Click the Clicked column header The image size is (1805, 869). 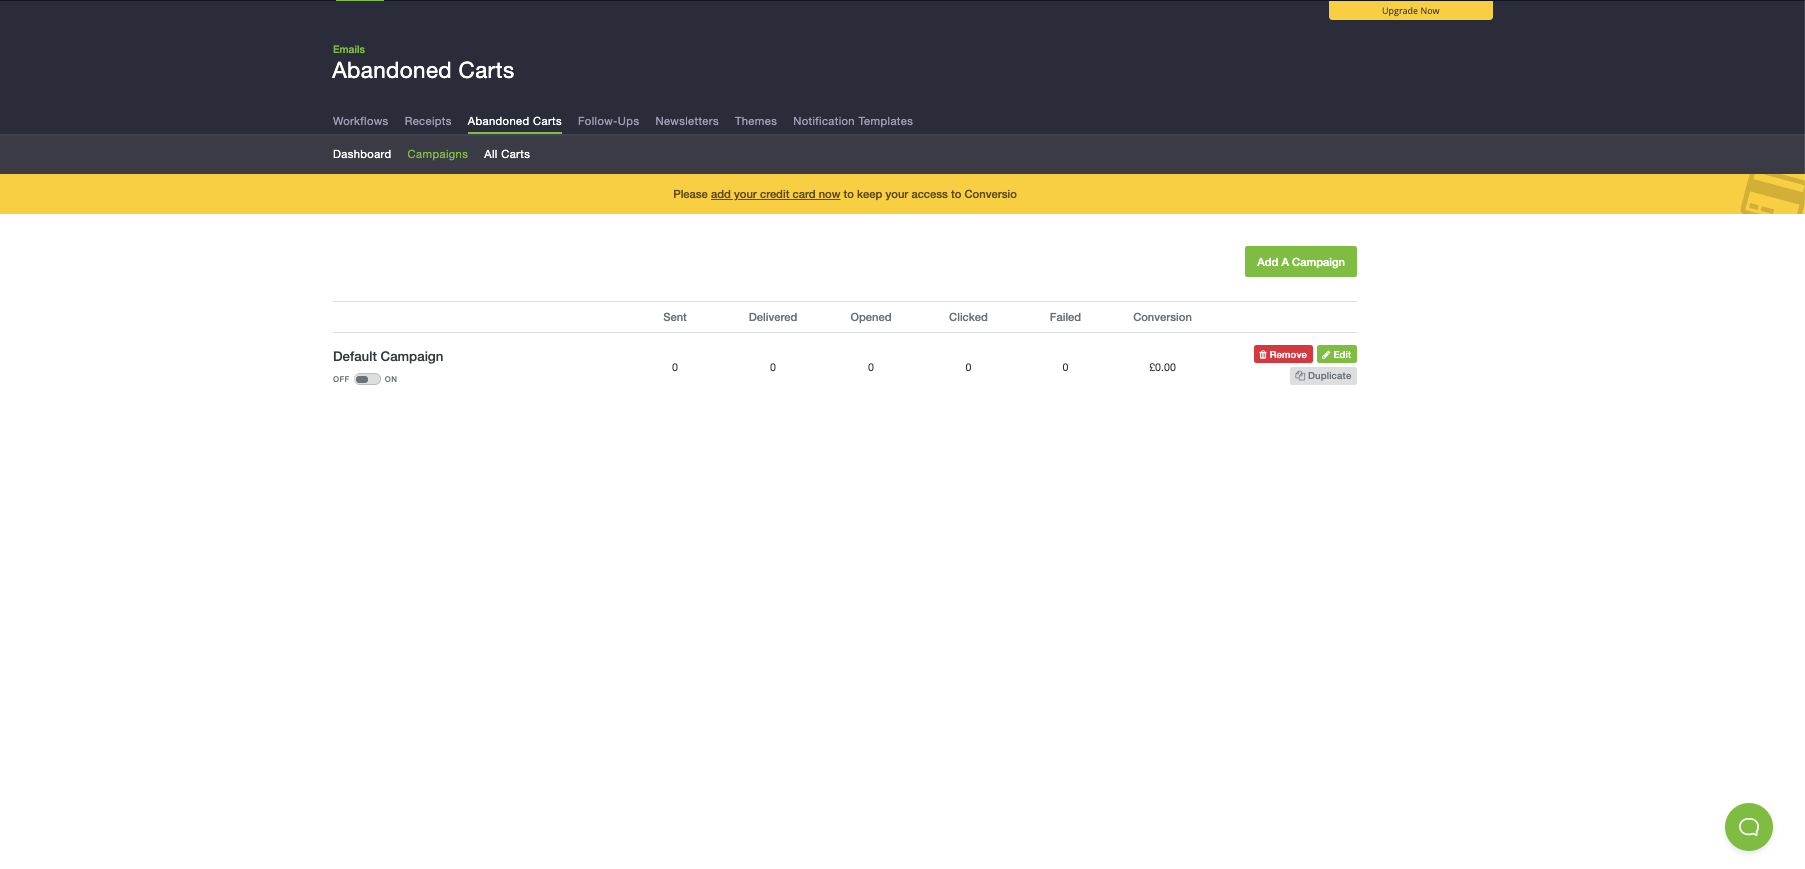(968, 317)
